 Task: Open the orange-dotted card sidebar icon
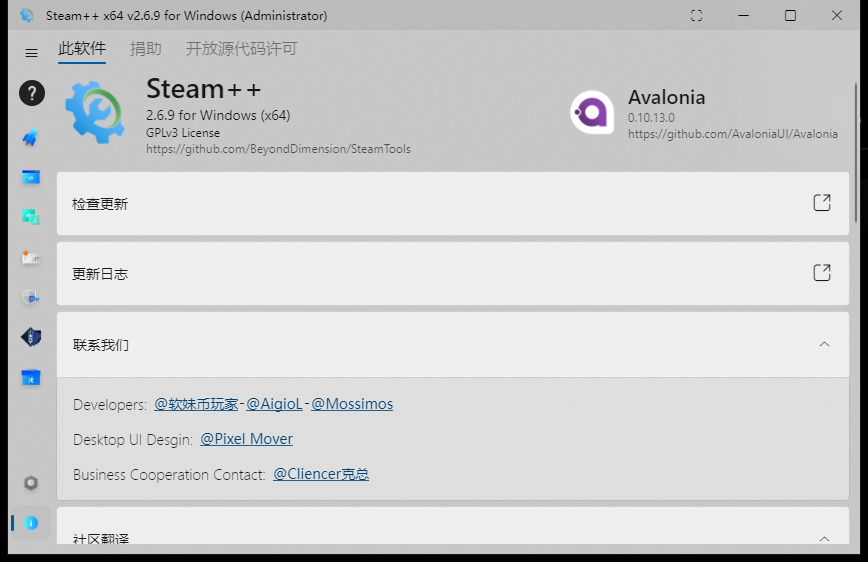(30, 257)
